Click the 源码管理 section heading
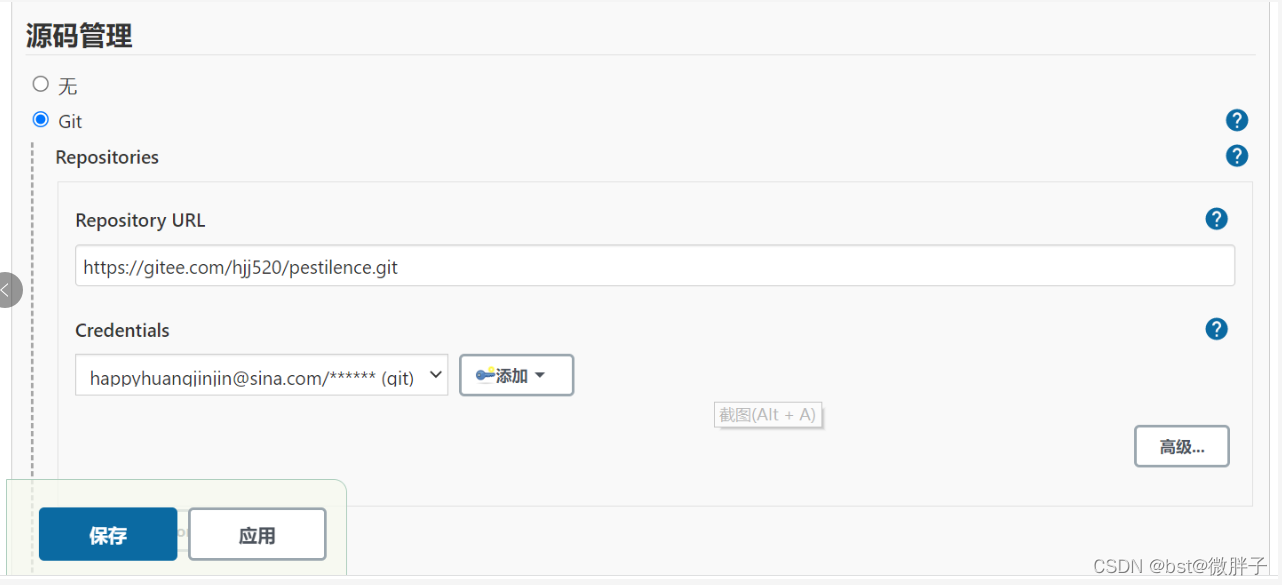The height and width of the screenshot is (585, 1282). point(79,37)
